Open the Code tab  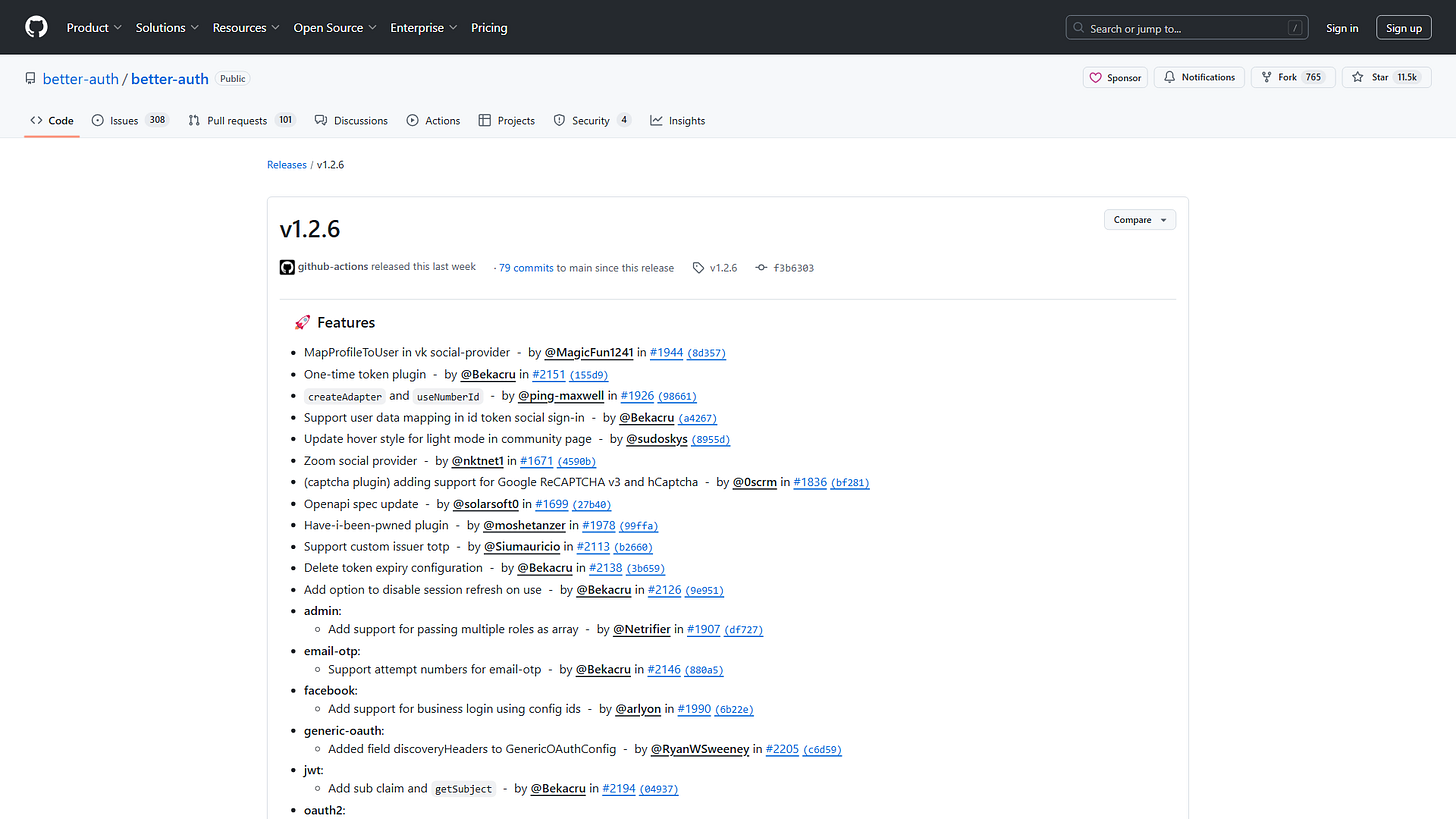coord(52,120)
